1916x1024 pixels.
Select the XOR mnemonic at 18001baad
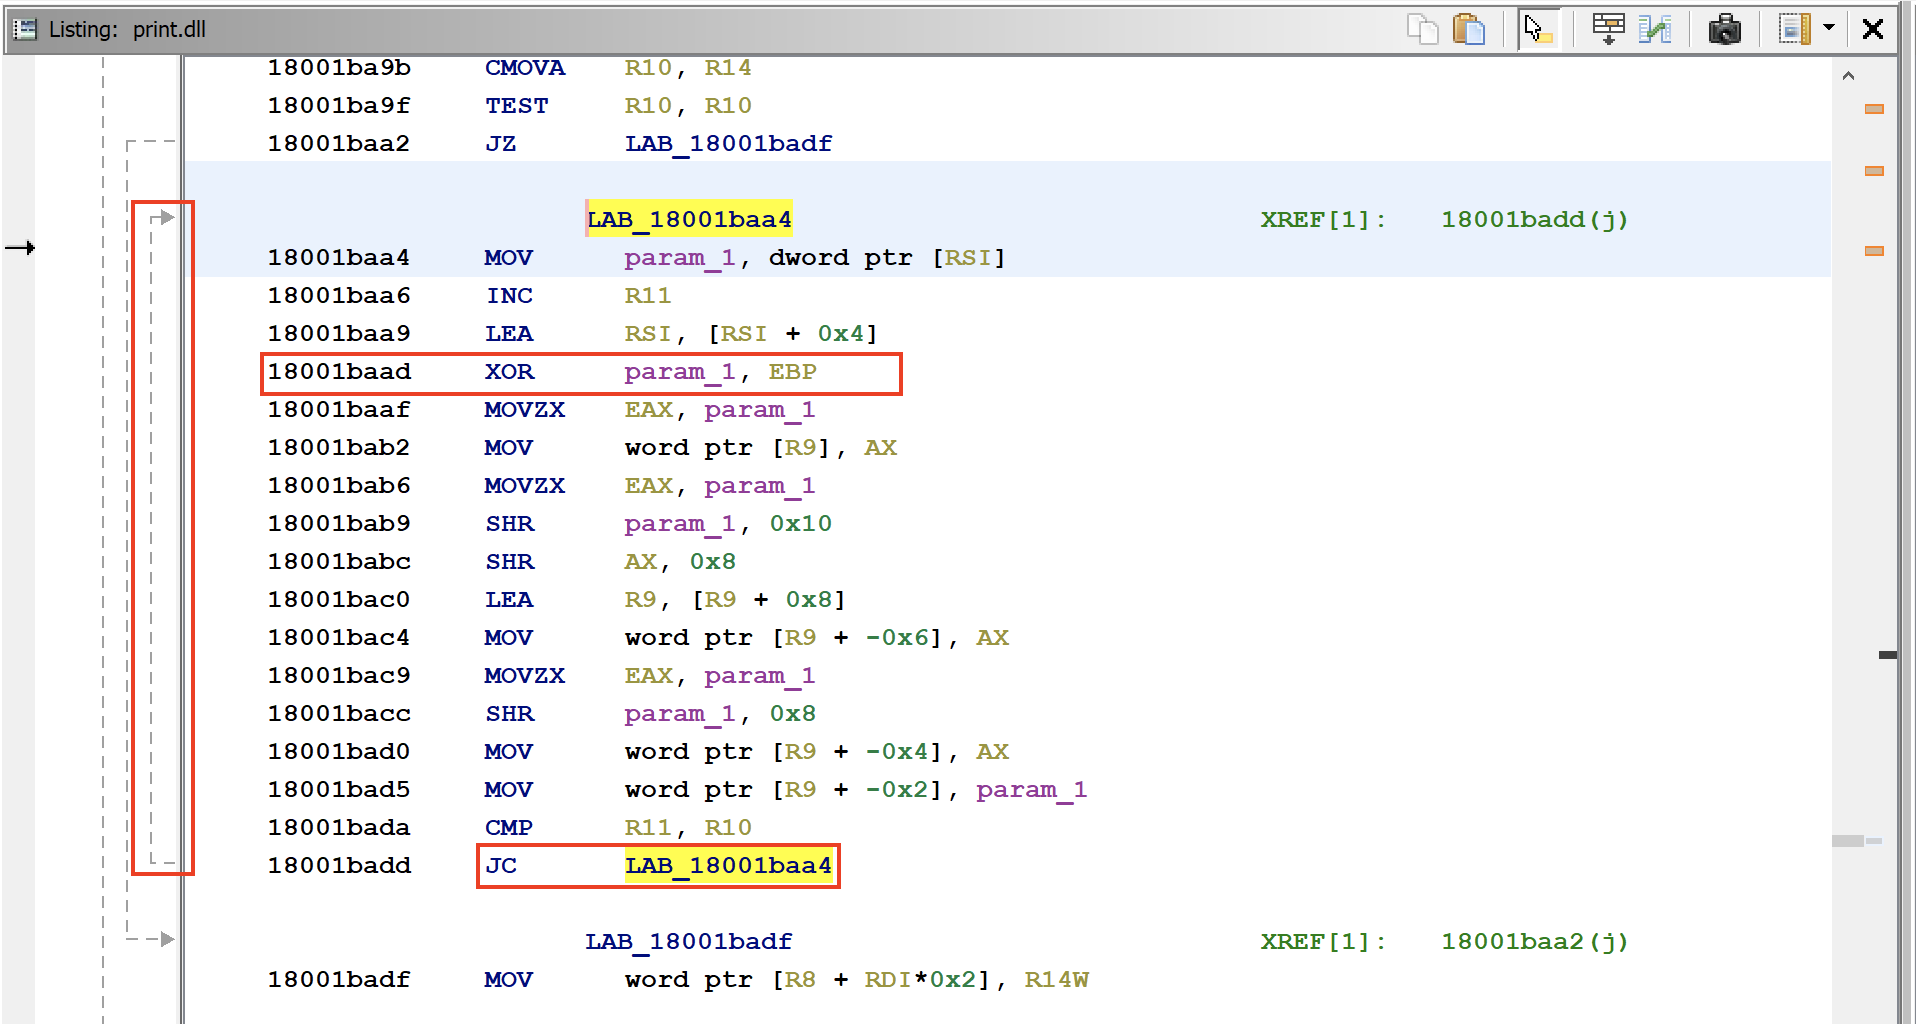point(509,371)
